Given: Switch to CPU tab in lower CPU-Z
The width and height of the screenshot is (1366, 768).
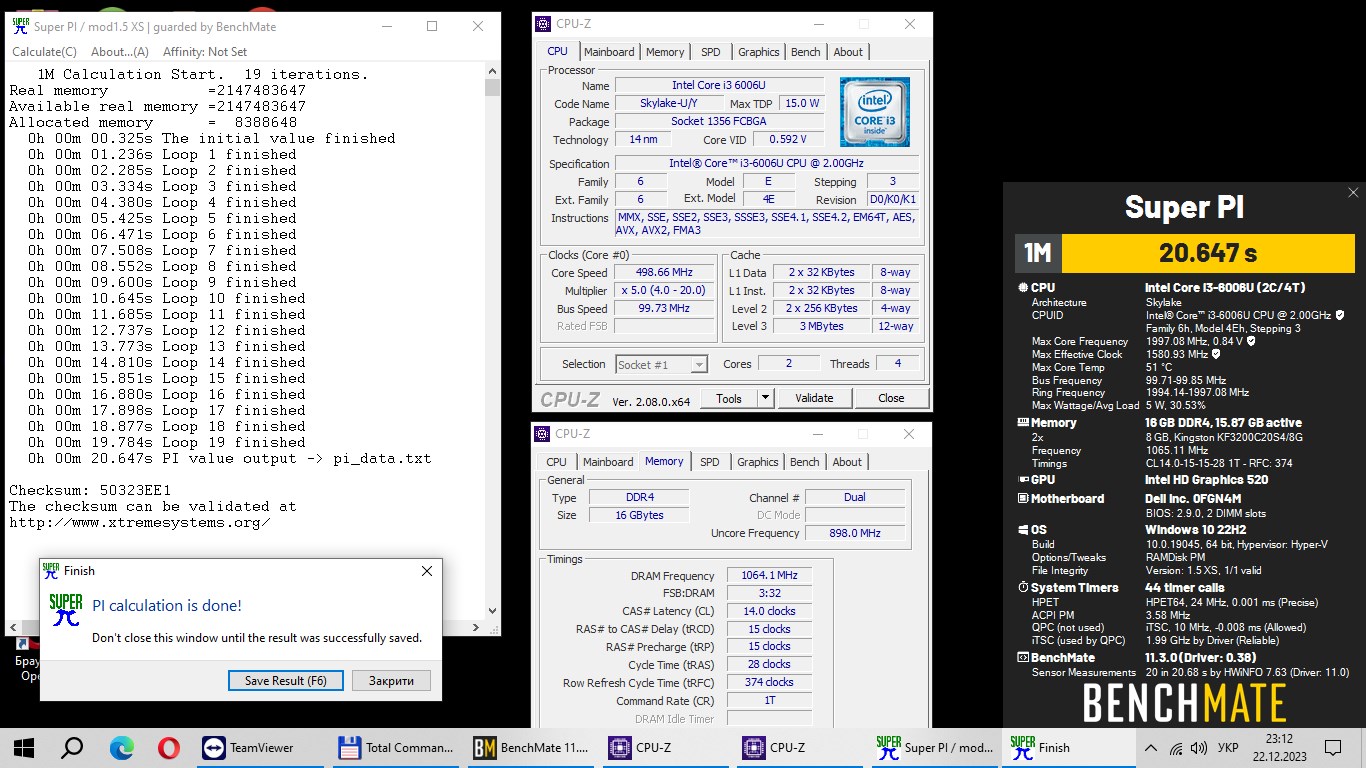Looking at the screenshot, I should [x=556, y=462].
